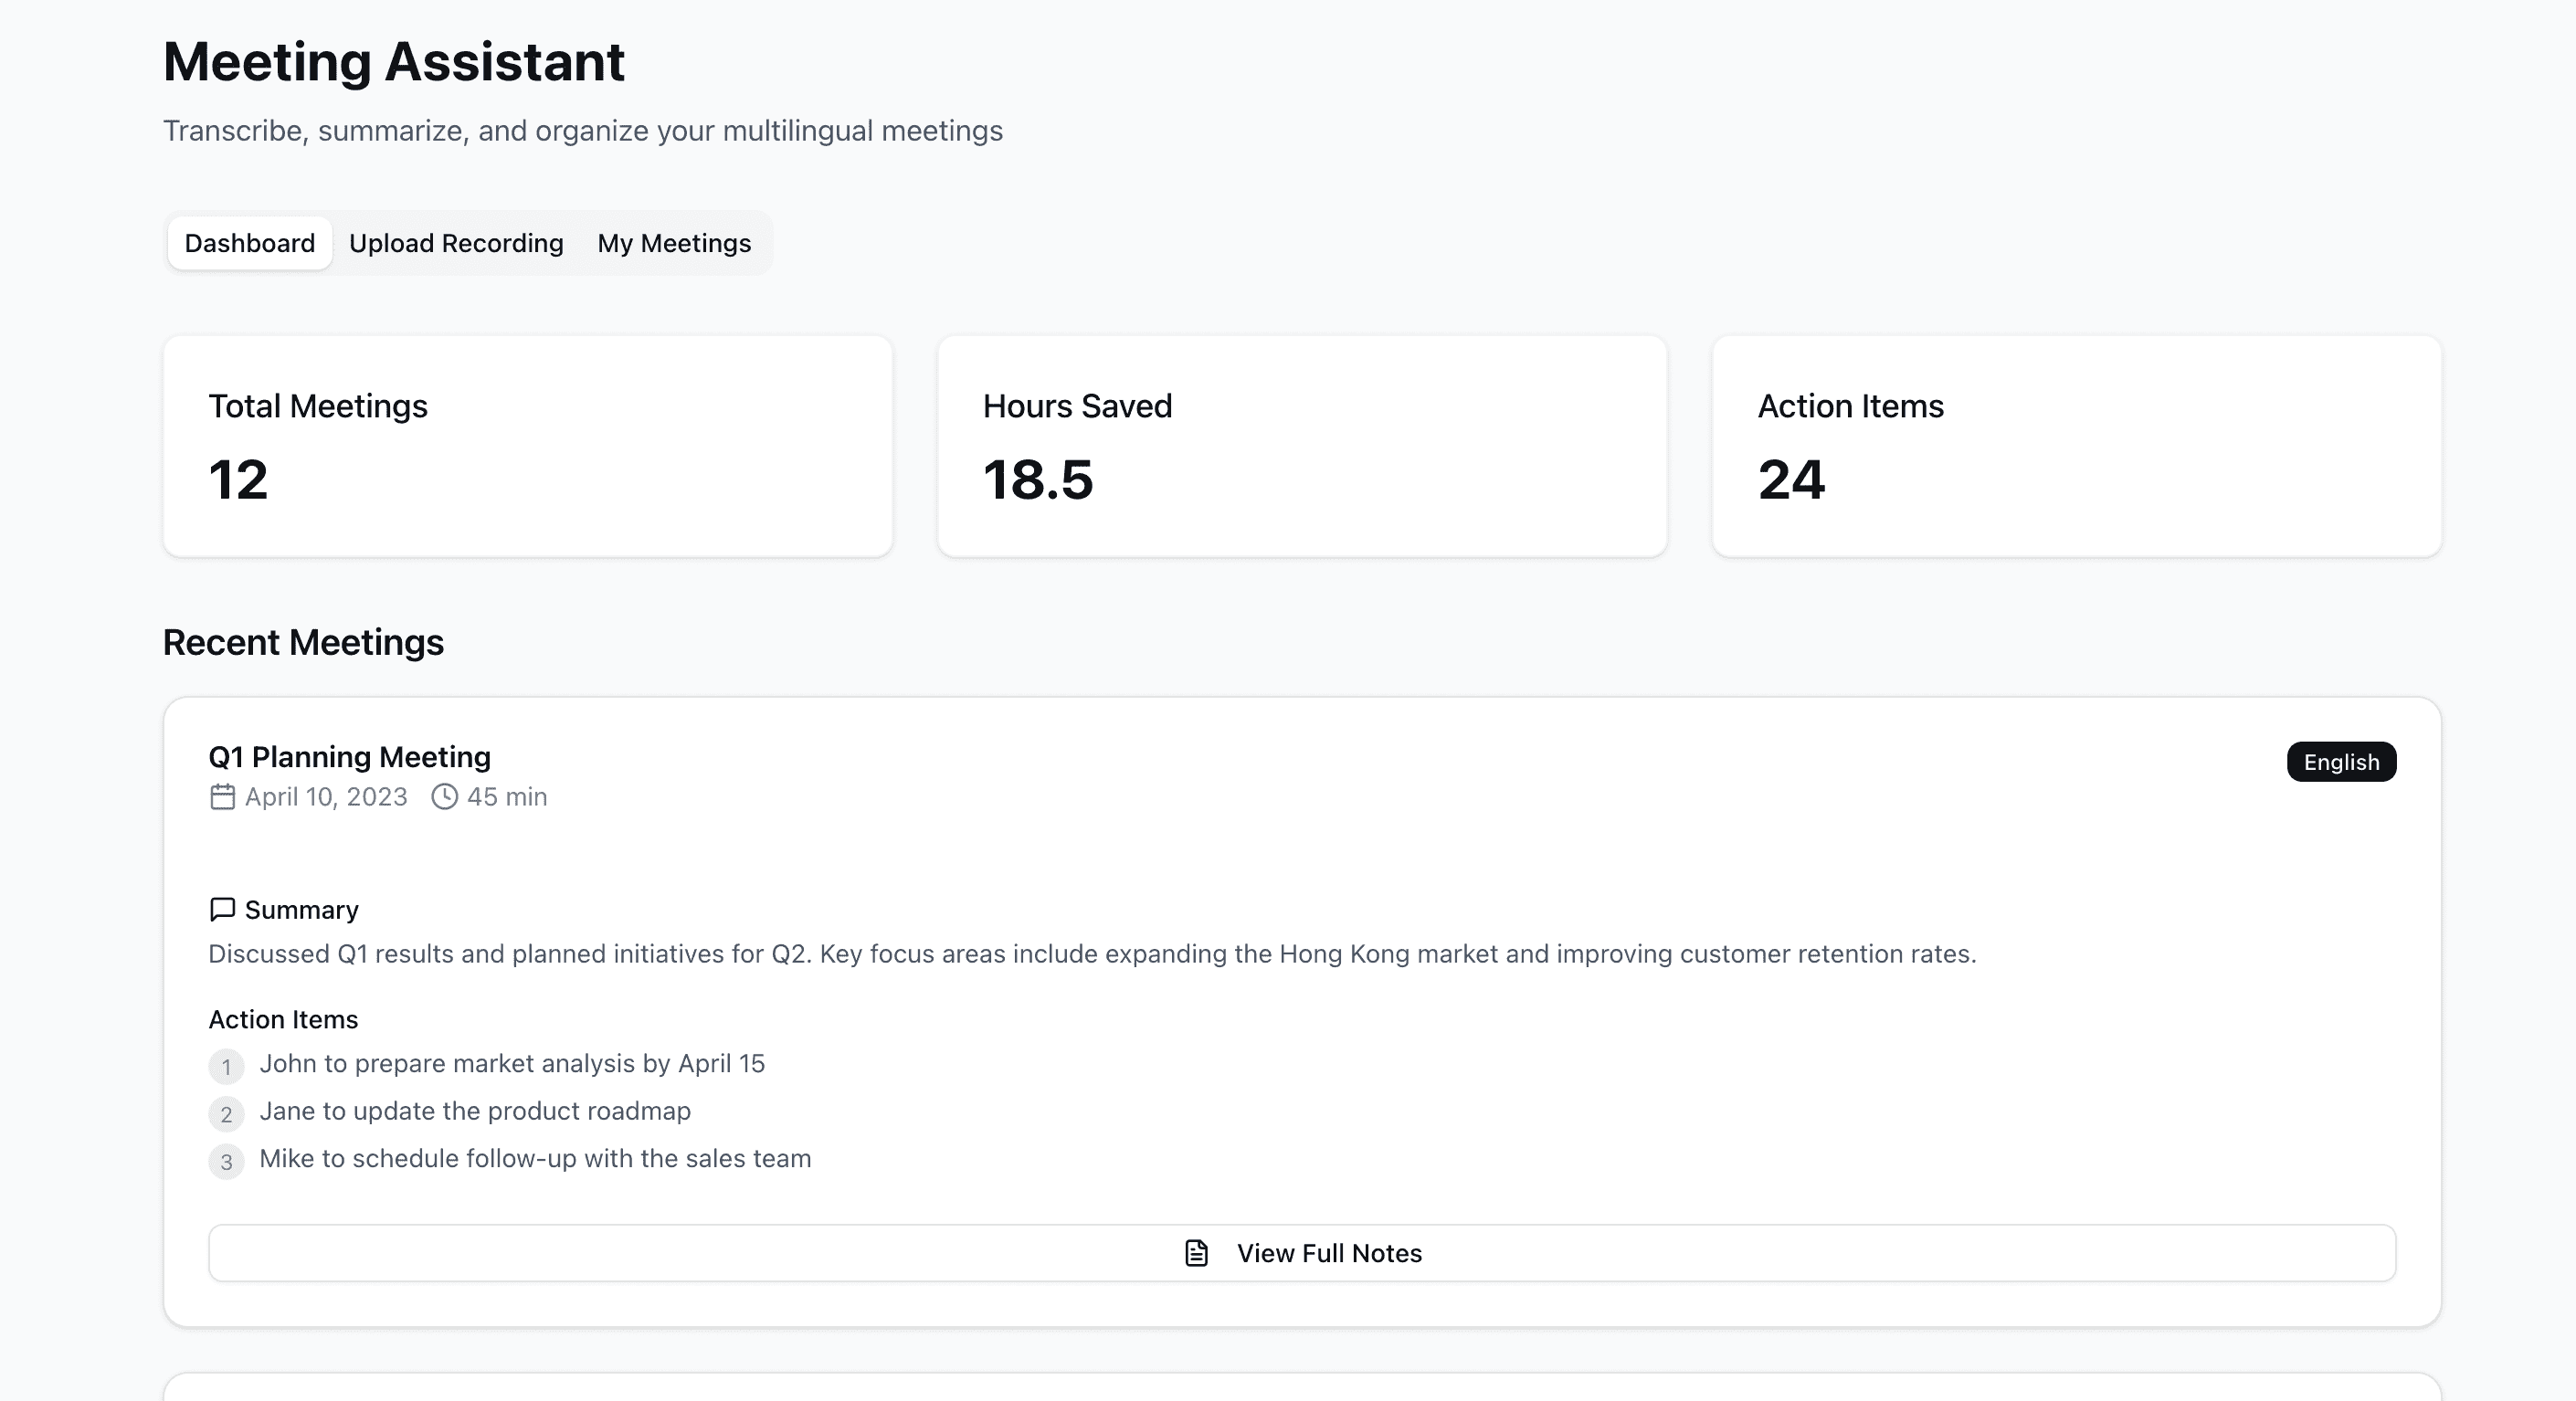Click the number 3 action item badge

coord(226,1162)
